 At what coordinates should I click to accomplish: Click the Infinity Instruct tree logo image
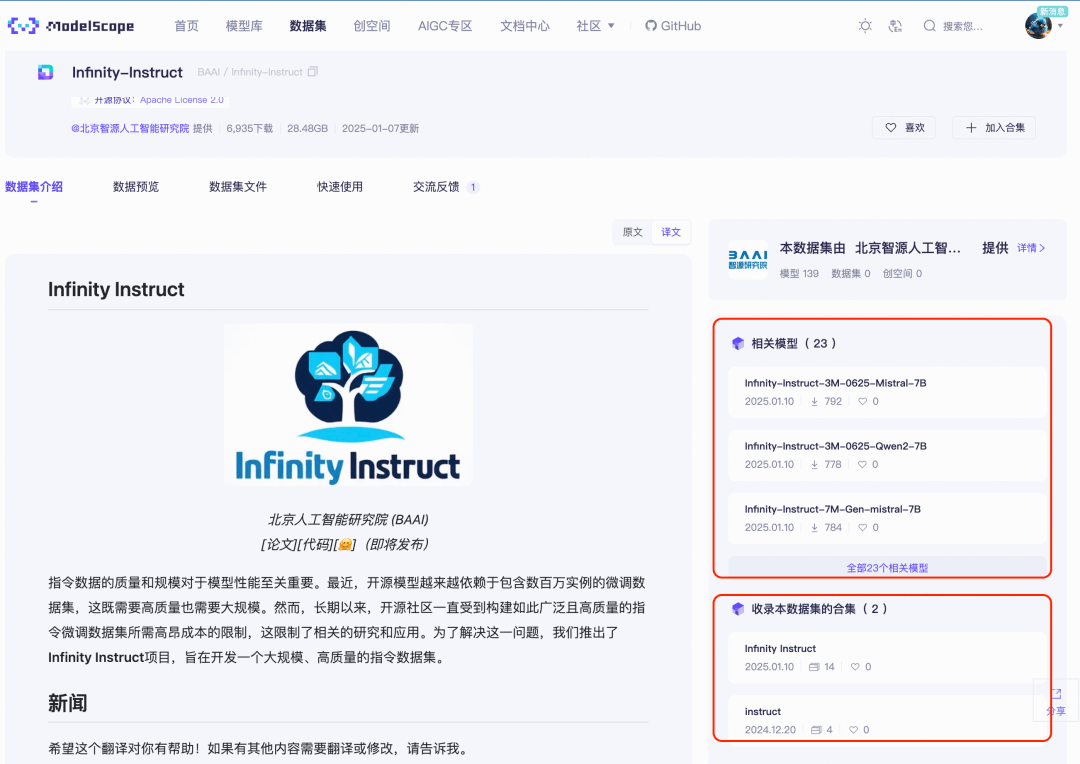(349, 405)
